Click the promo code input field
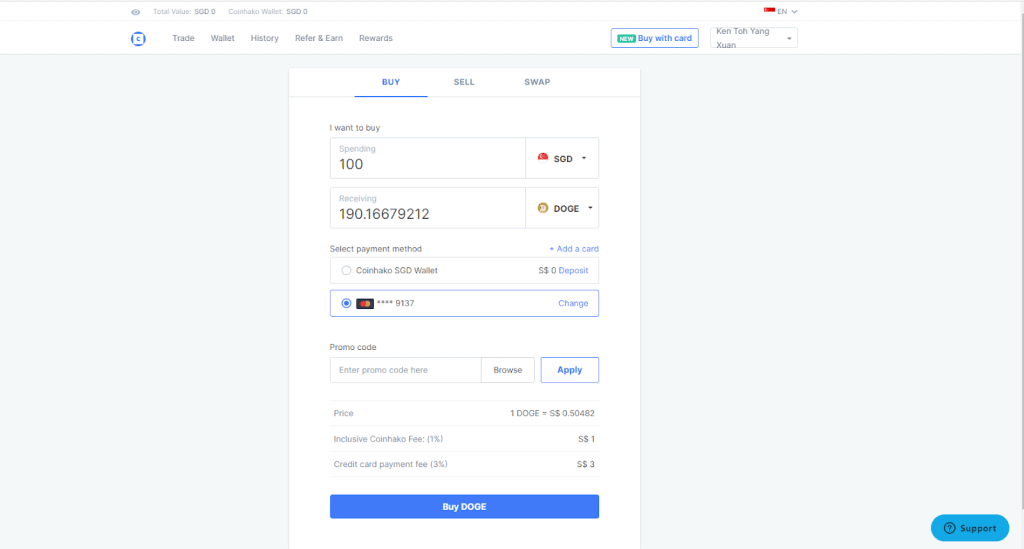Screen dimensions: 1024x549 [x=406, y=370]
